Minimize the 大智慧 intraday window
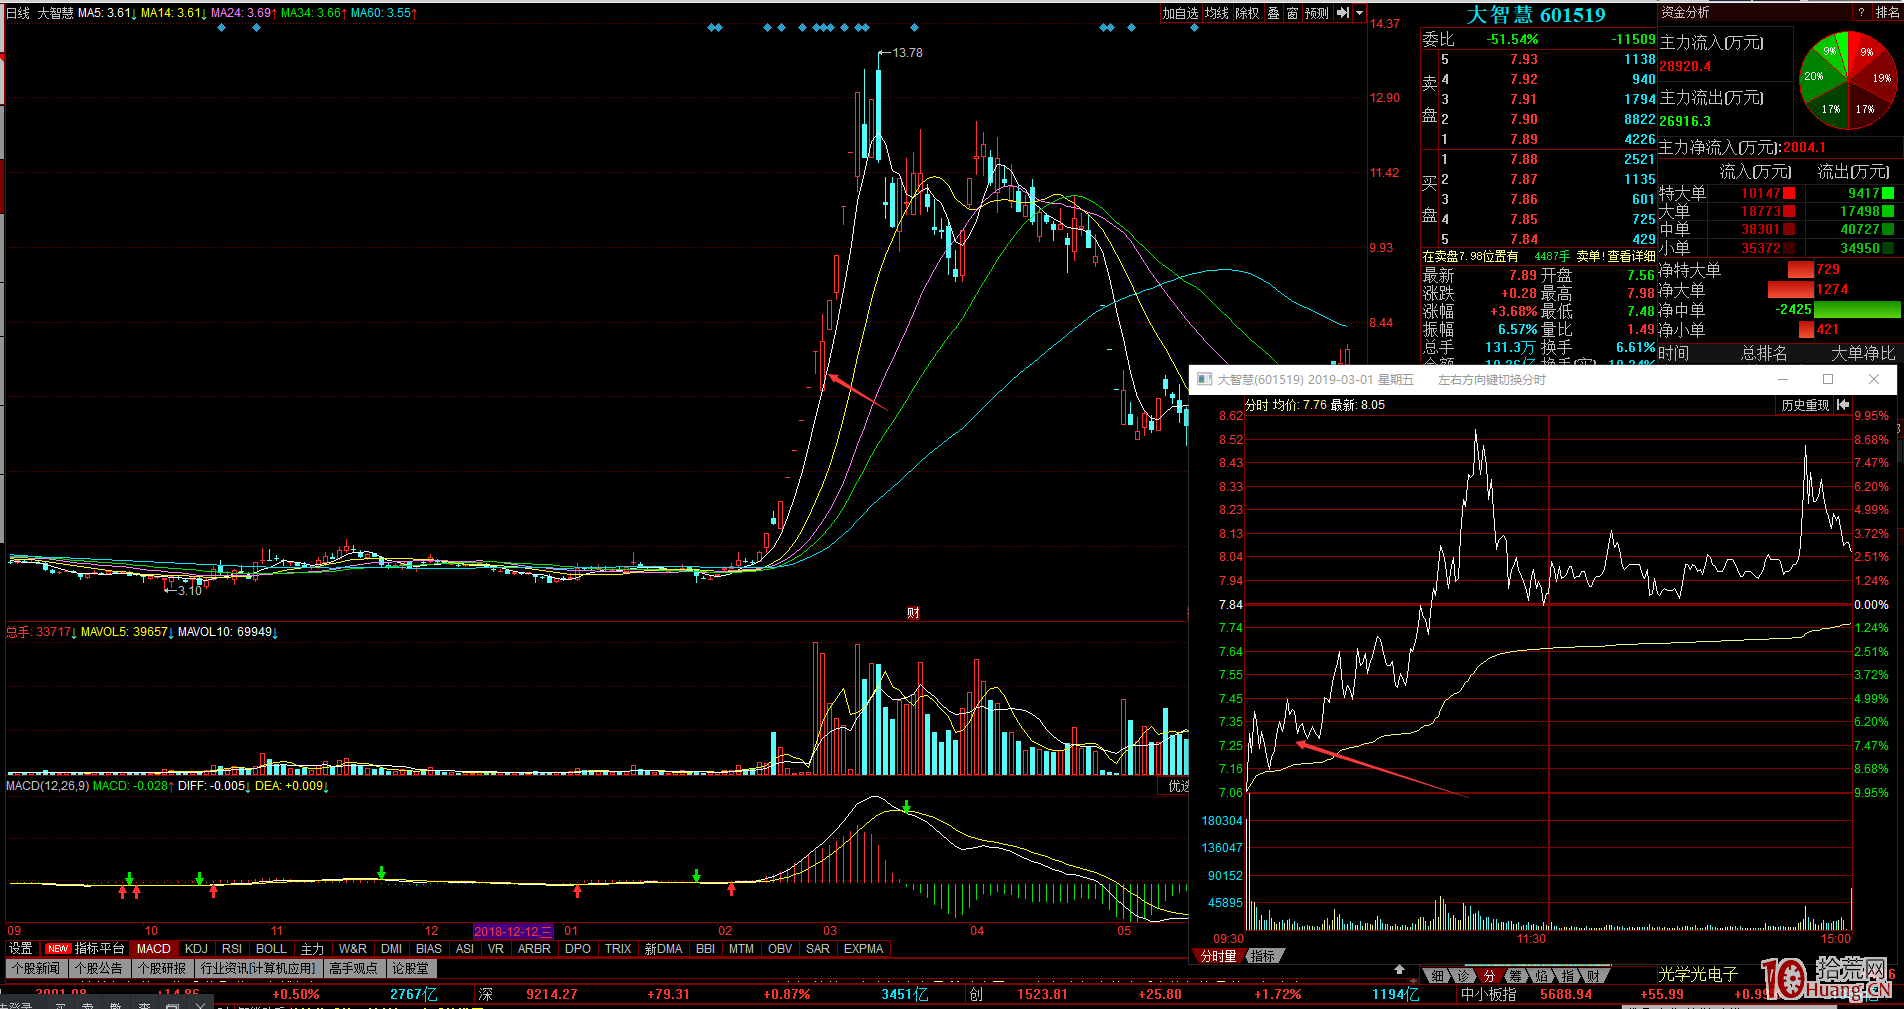This screenshot has width=1904, height=1009. 1782,379
